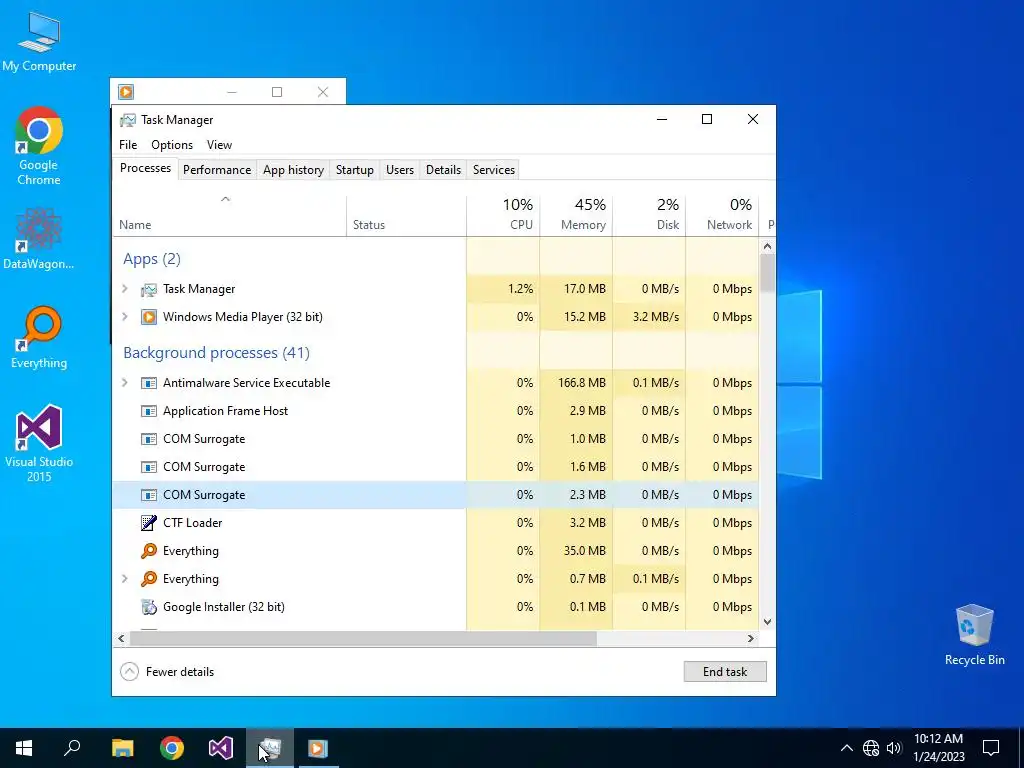Screen dimensions: 1024x768
Task: Select Windows Media Player taskbar button
Action: pyautogui.click(x=318, y=748)
